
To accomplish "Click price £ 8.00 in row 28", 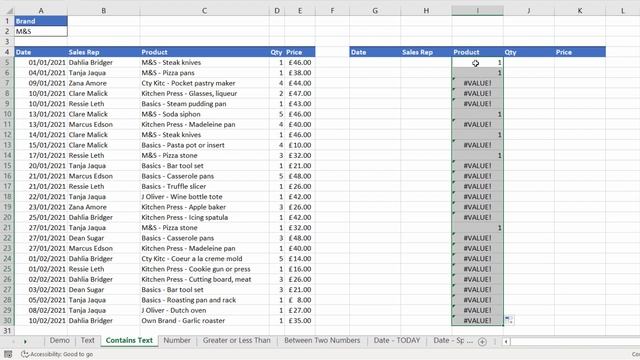I will (300, 300).
